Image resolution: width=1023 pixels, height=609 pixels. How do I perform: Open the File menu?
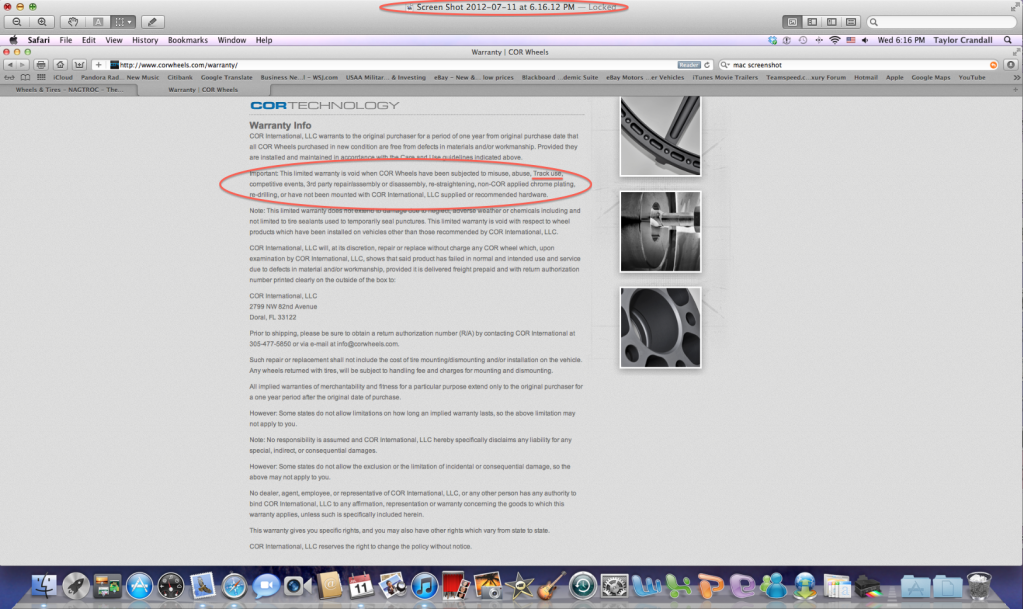click(66, 40)
